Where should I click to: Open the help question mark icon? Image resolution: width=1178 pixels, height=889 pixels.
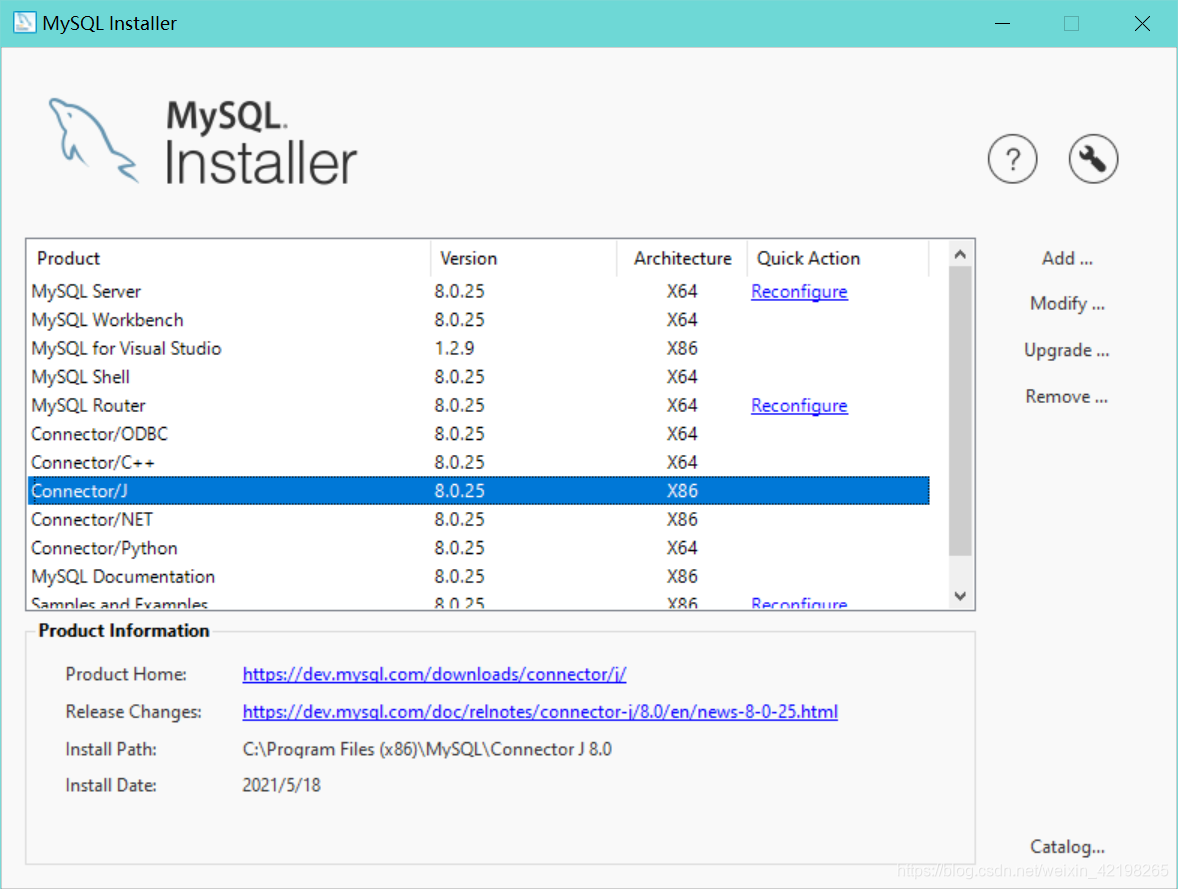coord(1012,159)
